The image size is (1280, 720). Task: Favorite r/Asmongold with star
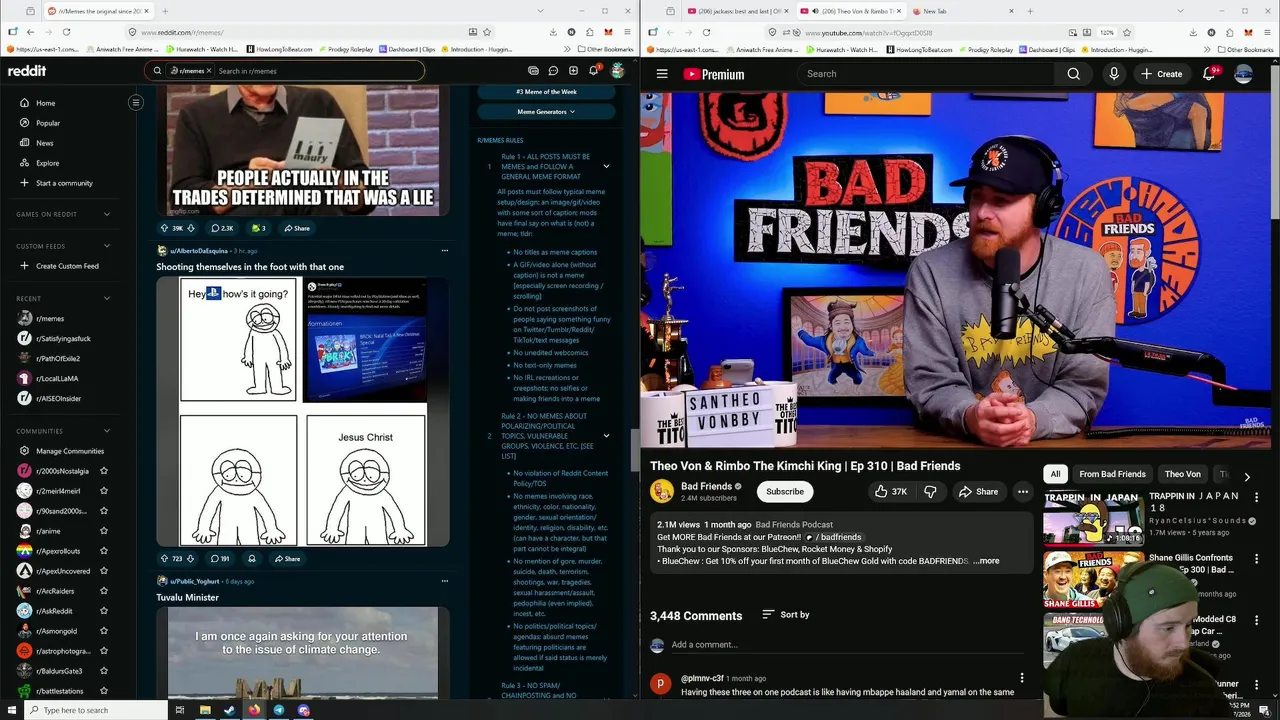(104, 631)
